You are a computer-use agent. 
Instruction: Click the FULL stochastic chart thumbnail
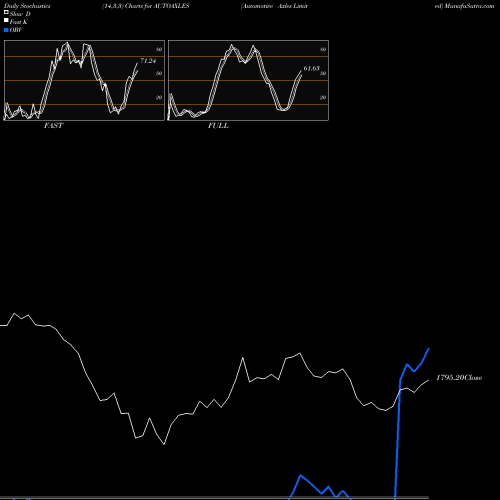(248, 80)
